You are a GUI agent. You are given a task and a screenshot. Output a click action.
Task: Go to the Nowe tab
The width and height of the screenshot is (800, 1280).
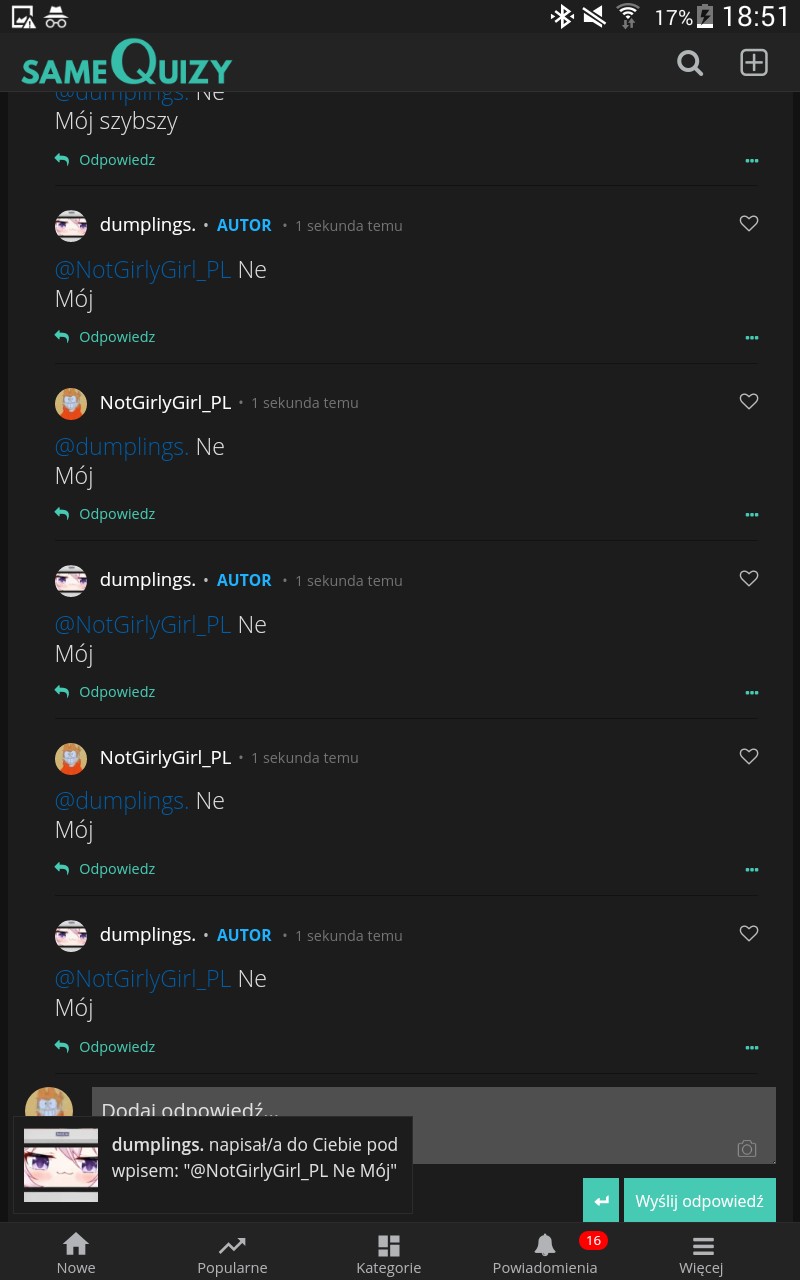tap(76, 1253)
